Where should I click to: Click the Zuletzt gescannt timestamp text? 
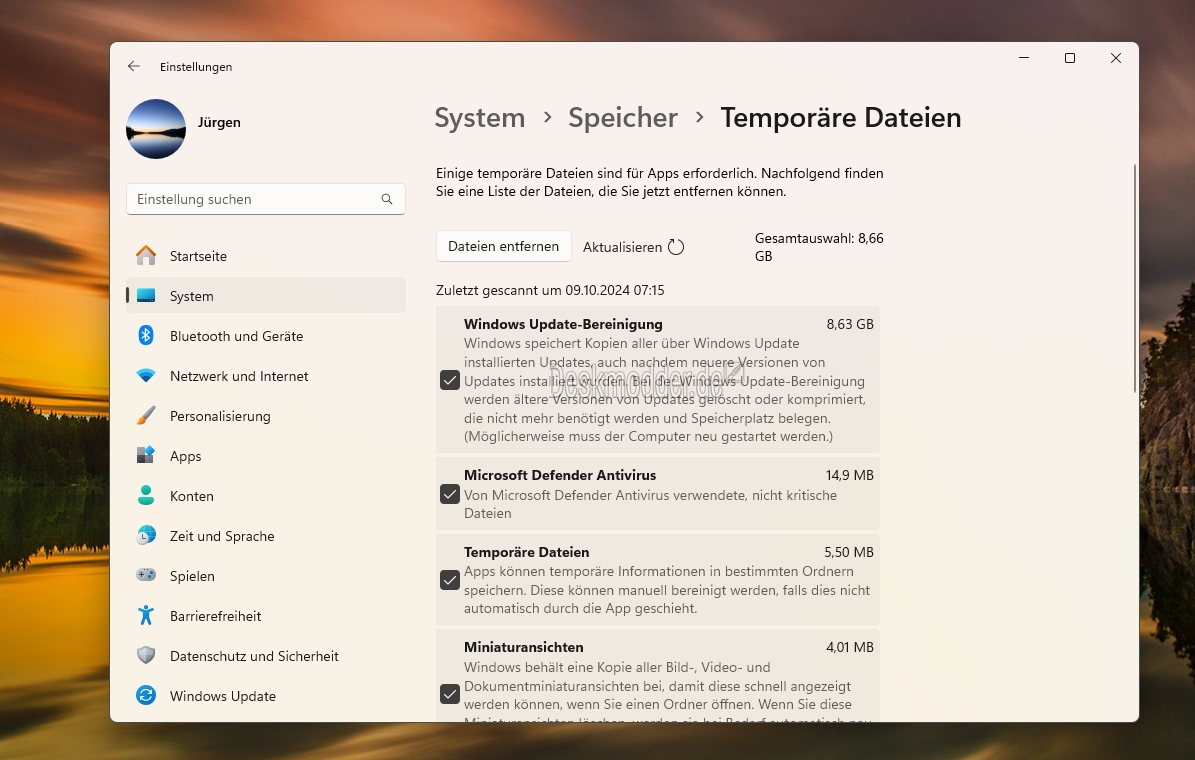(550, 290)
